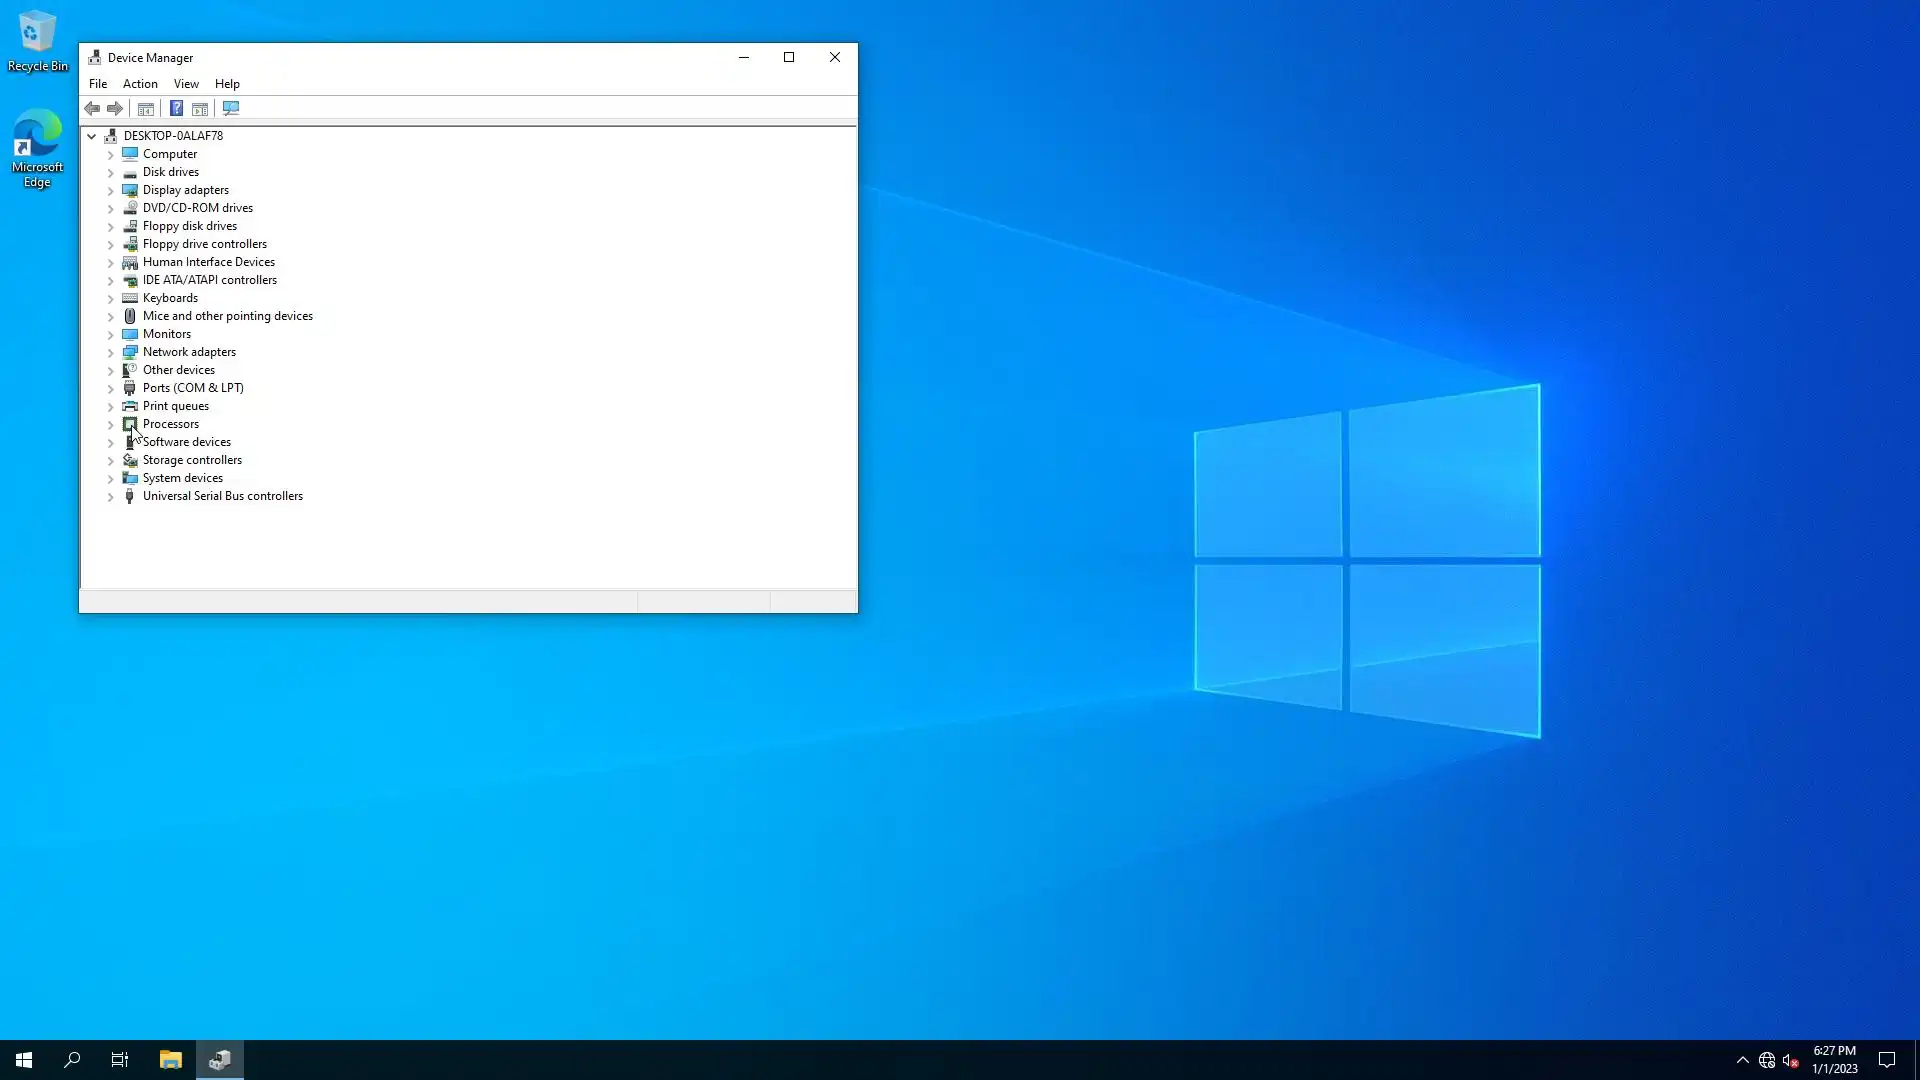
Task: Select Mice and other pointing devices
Action: 227,316
